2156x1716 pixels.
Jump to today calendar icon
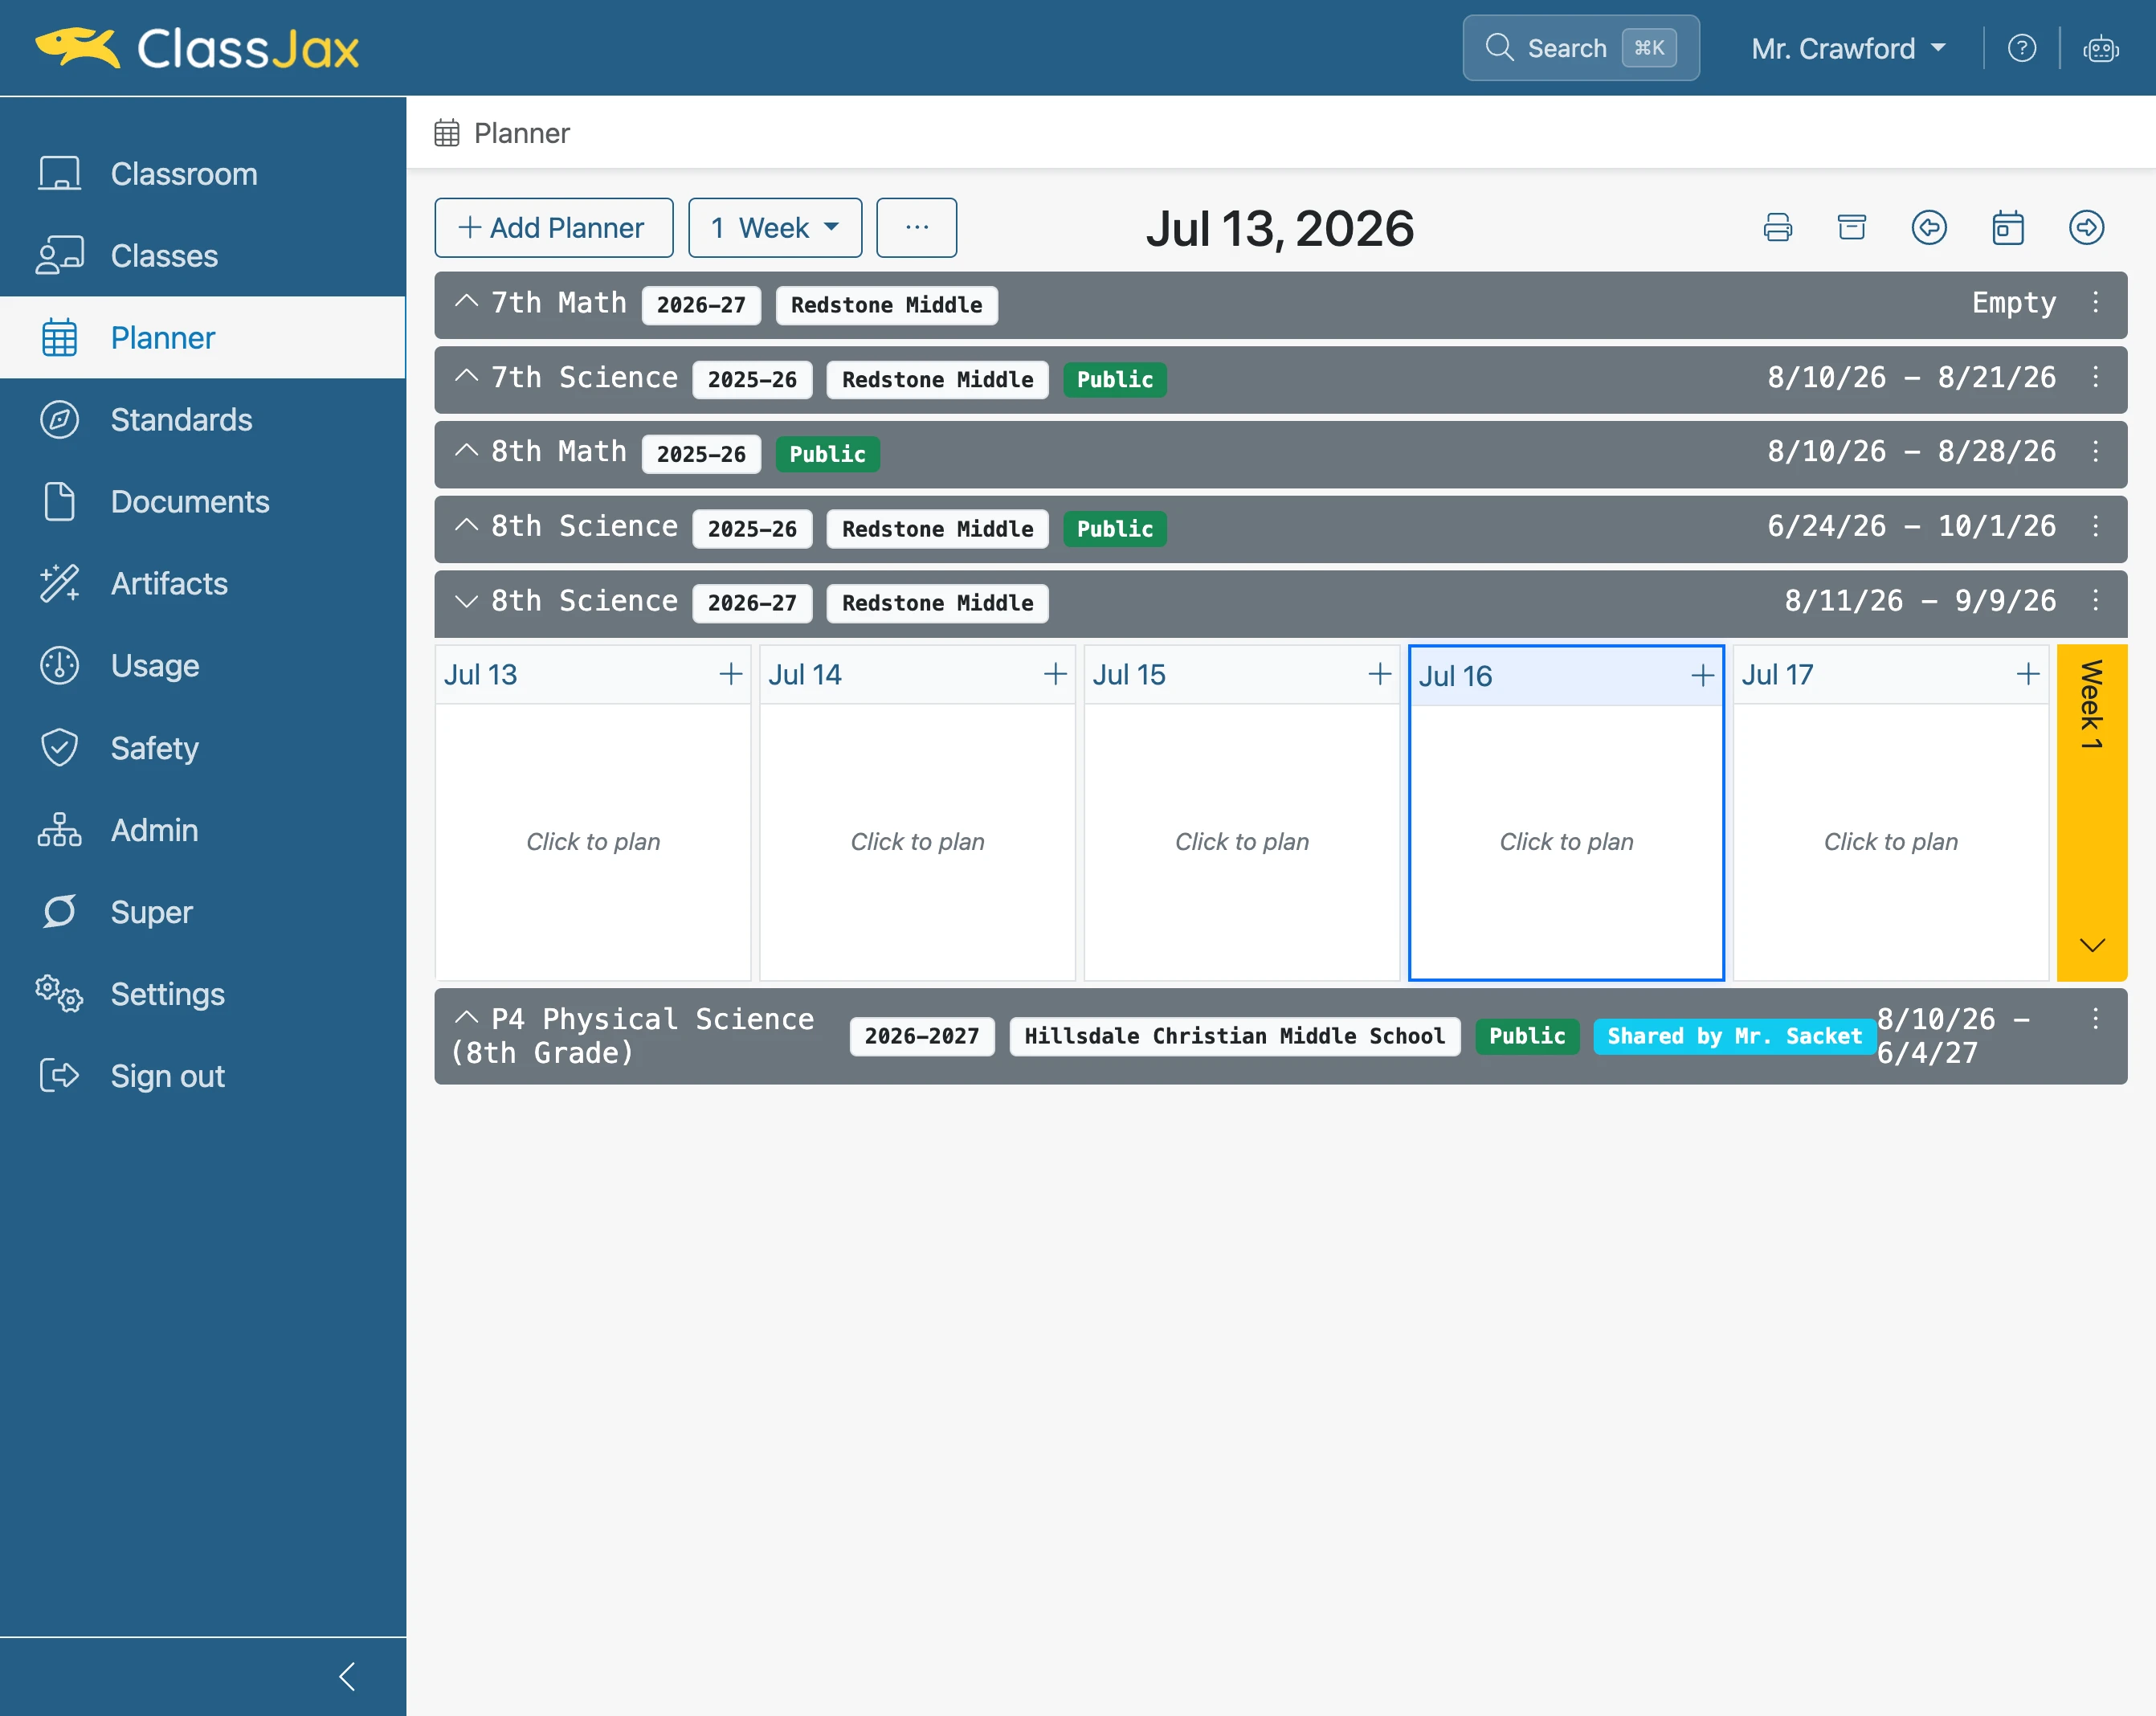tap(2007, 228)
